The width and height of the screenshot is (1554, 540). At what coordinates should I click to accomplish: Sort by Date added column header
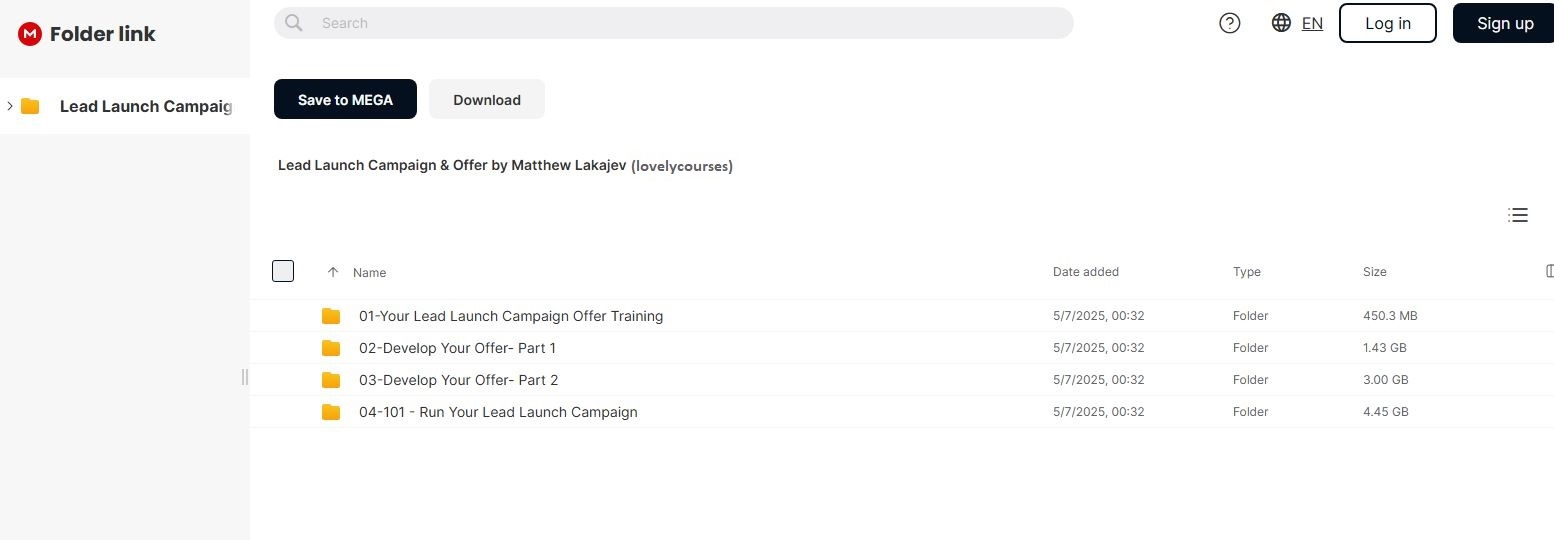(x=1085, y=272)
